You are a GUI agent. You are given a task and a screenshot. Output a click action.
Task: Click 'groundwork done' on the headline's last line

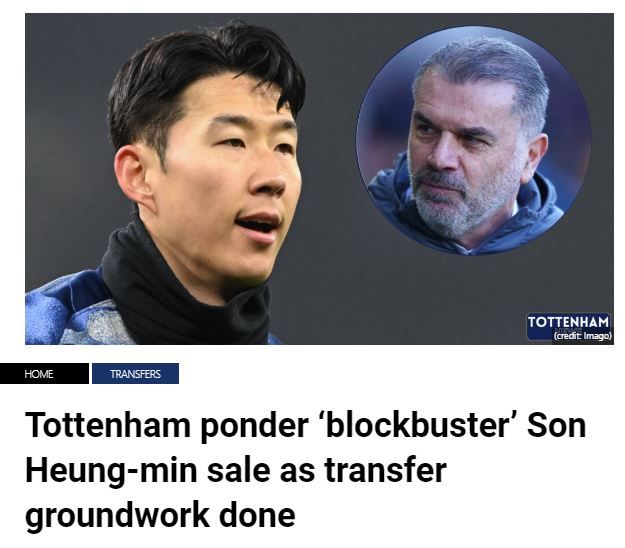coord(160,515)
